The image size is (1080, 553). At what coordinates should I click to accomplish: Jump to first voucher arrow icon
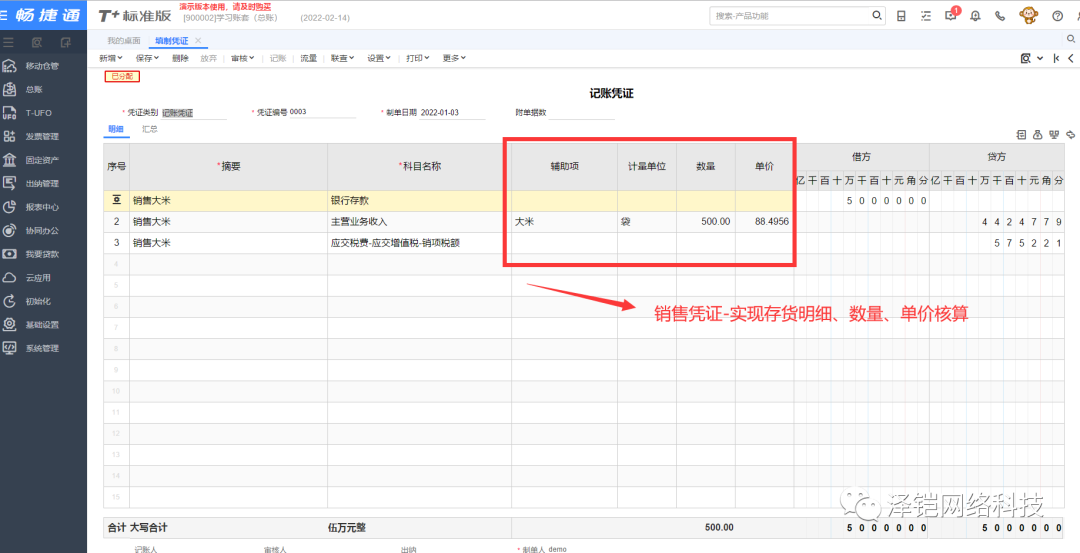click(x=1057, y=58)
